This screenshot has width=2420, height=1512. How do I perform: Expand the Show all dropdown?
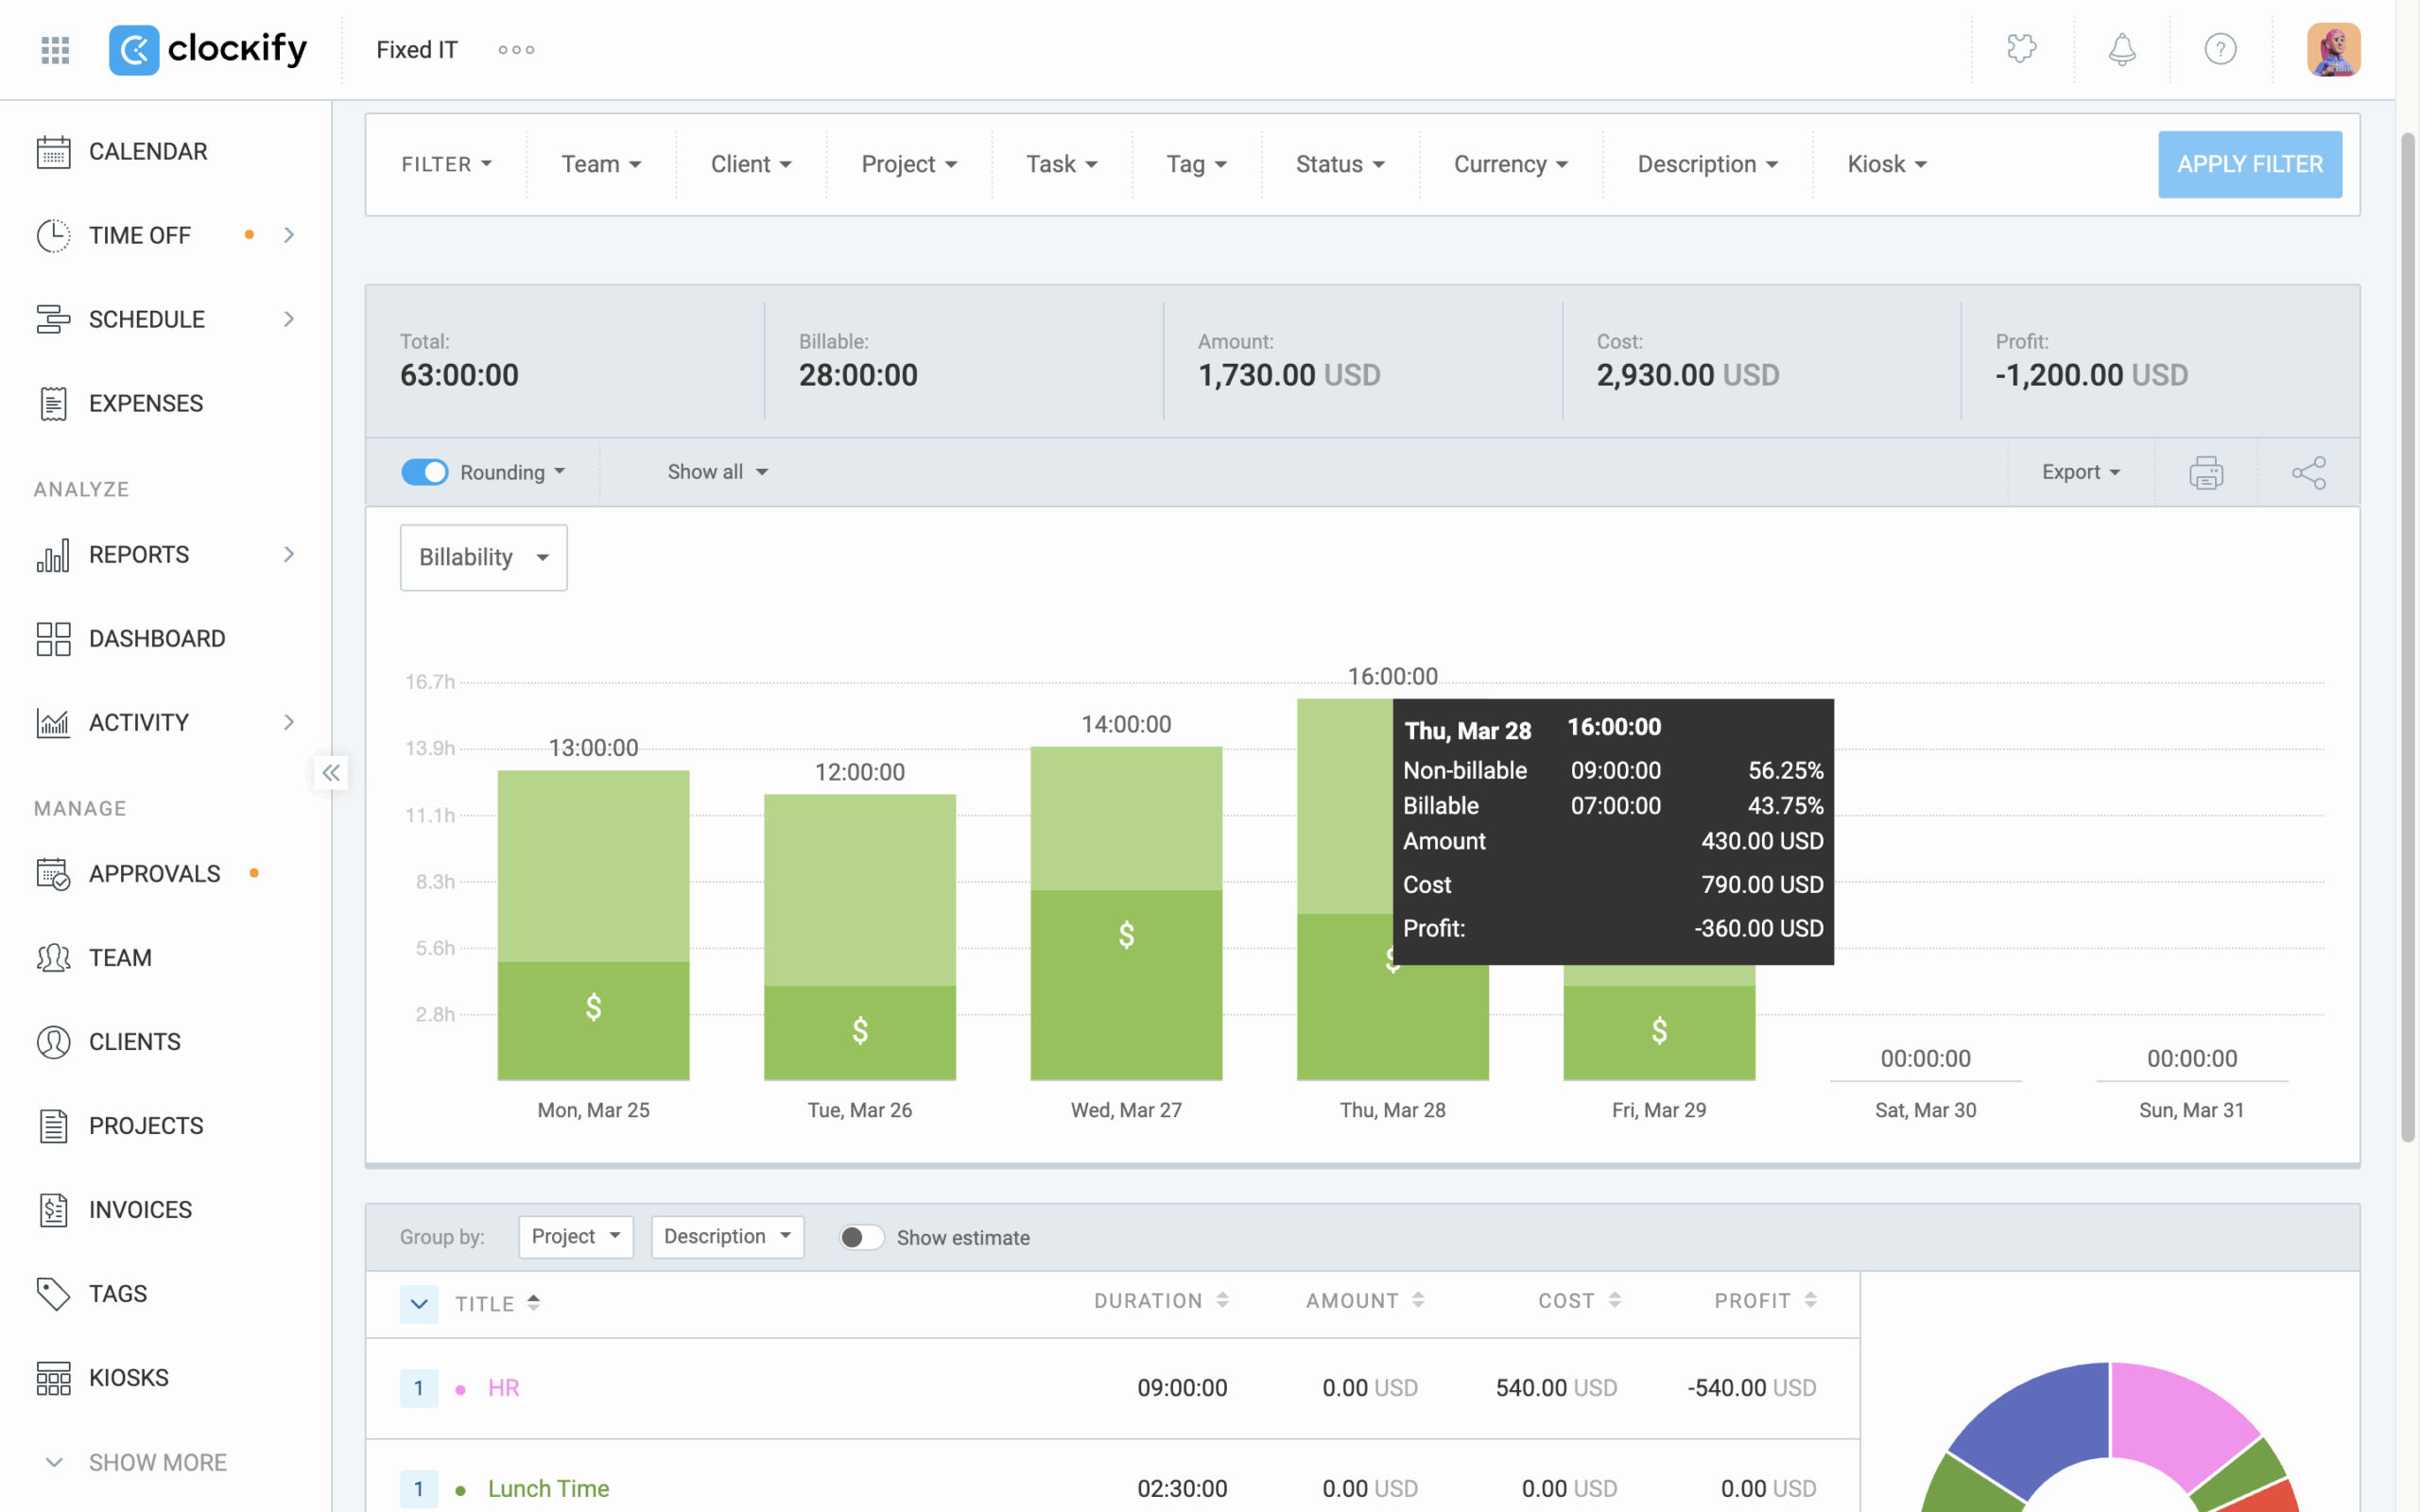(716, 471)
